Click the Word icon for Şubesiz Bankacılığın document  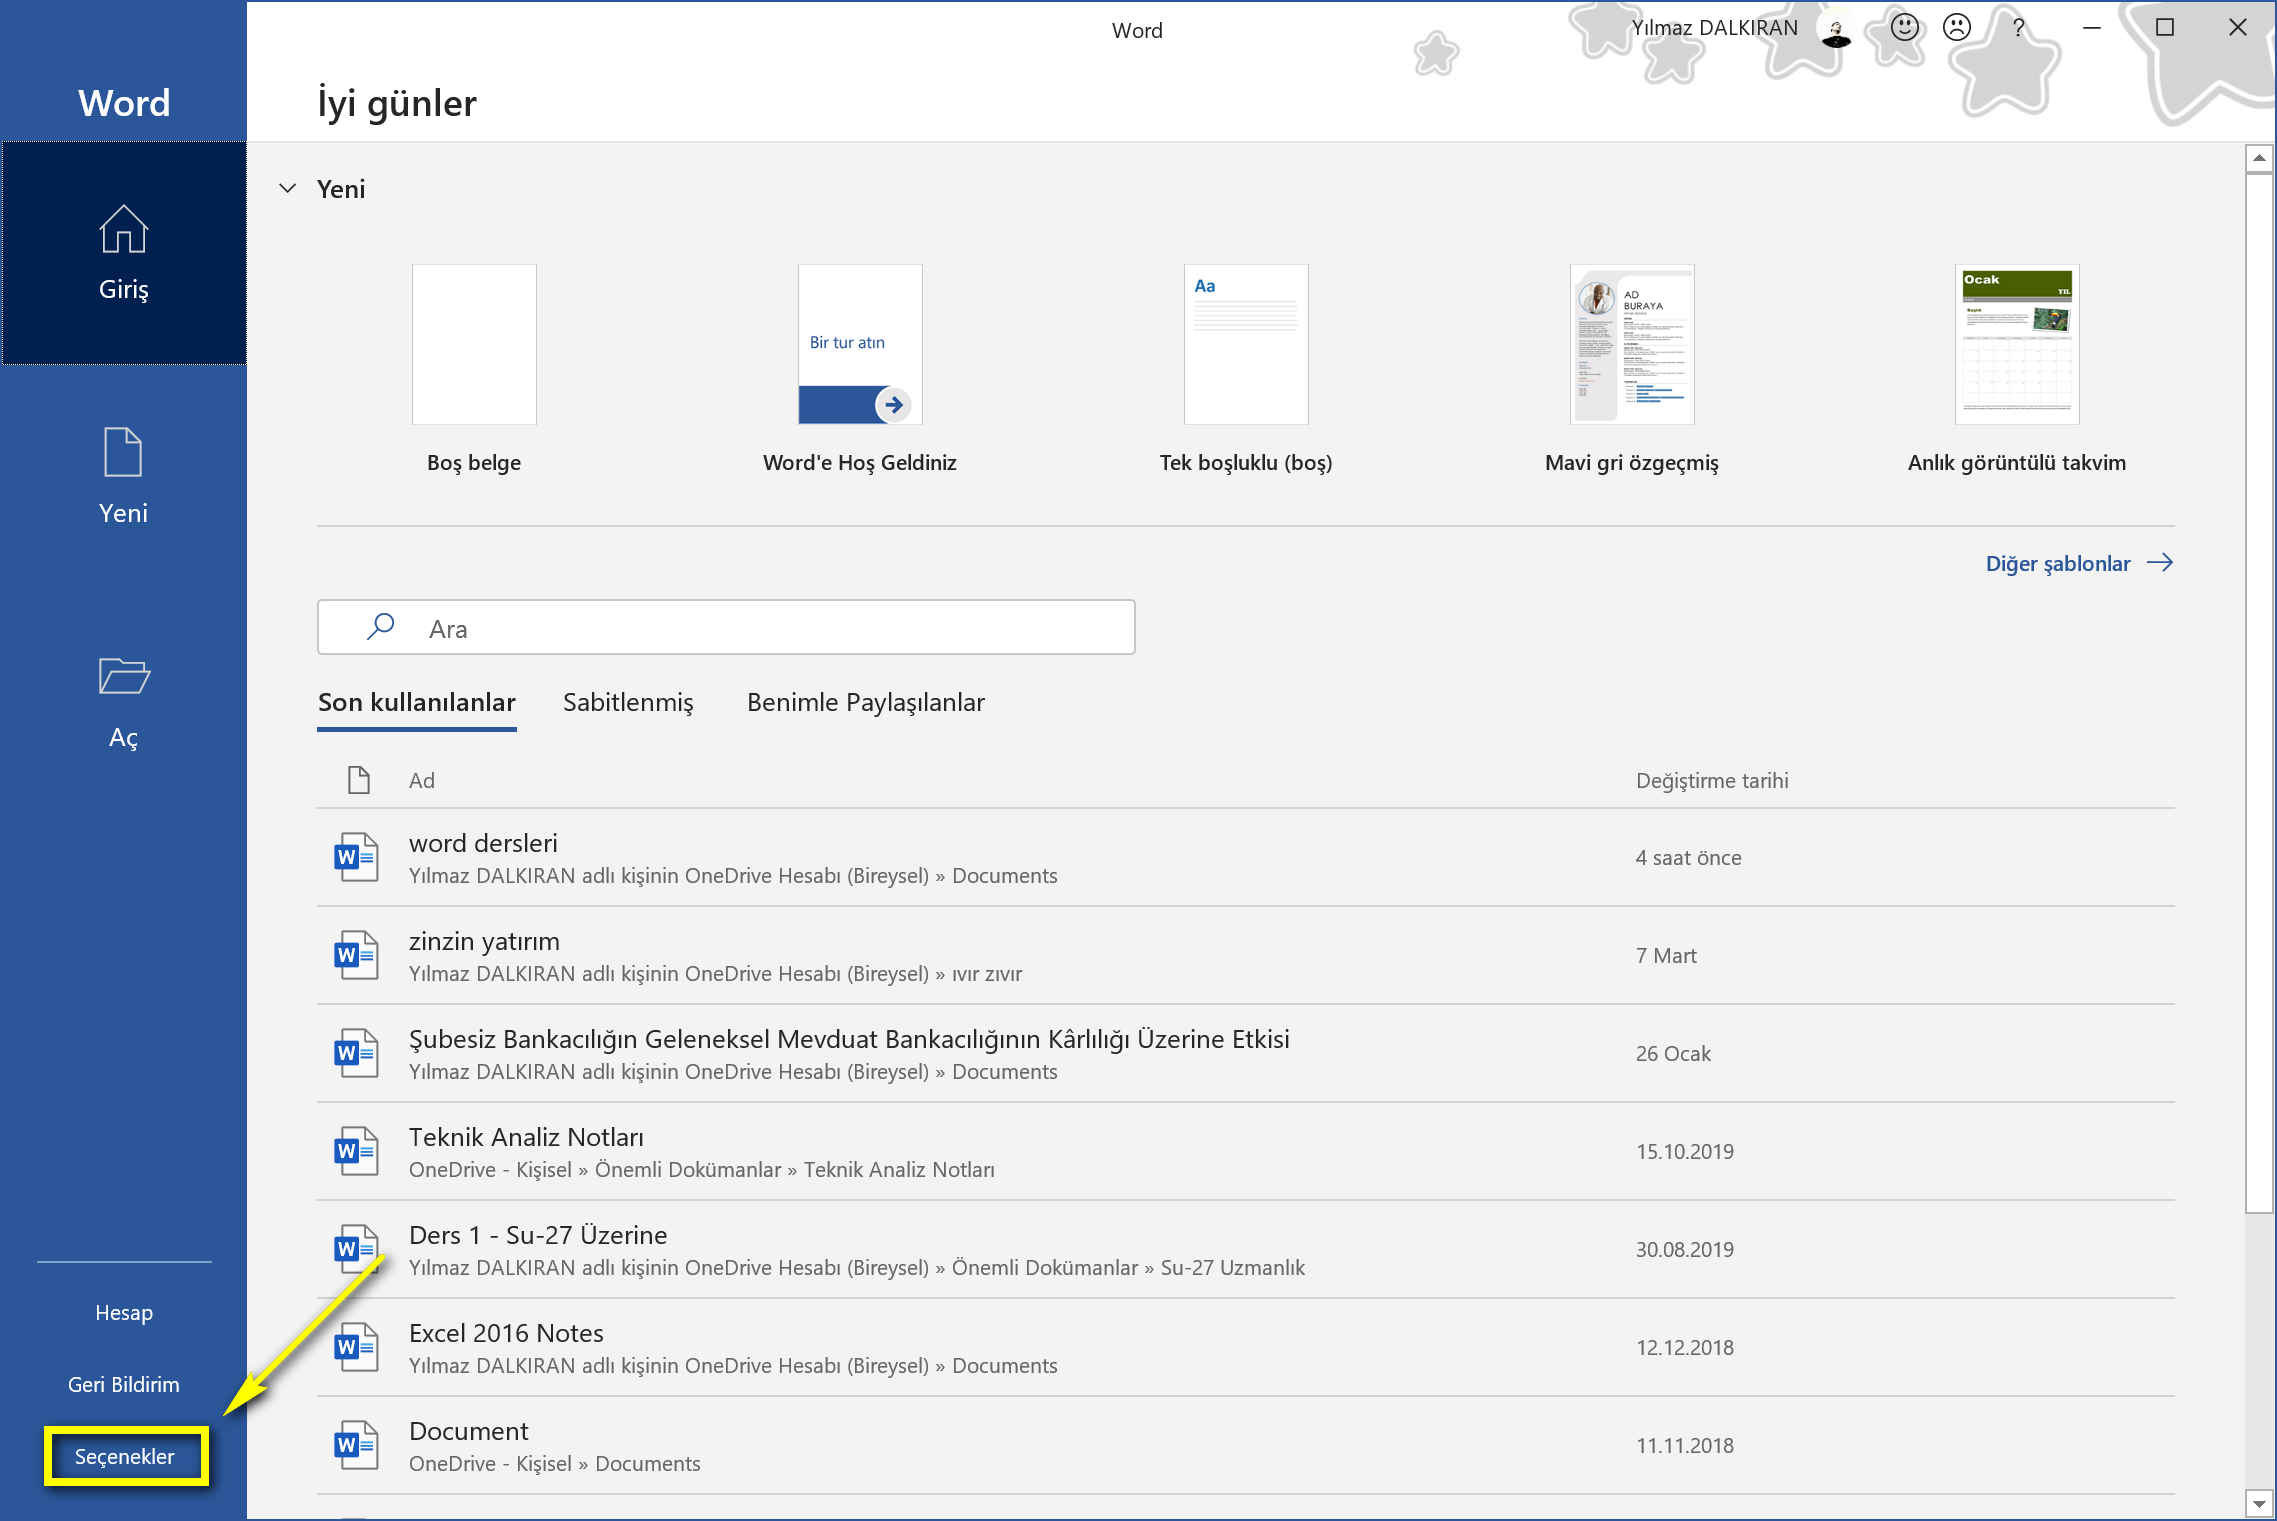pyautogui.click(x=356, y=1053)
